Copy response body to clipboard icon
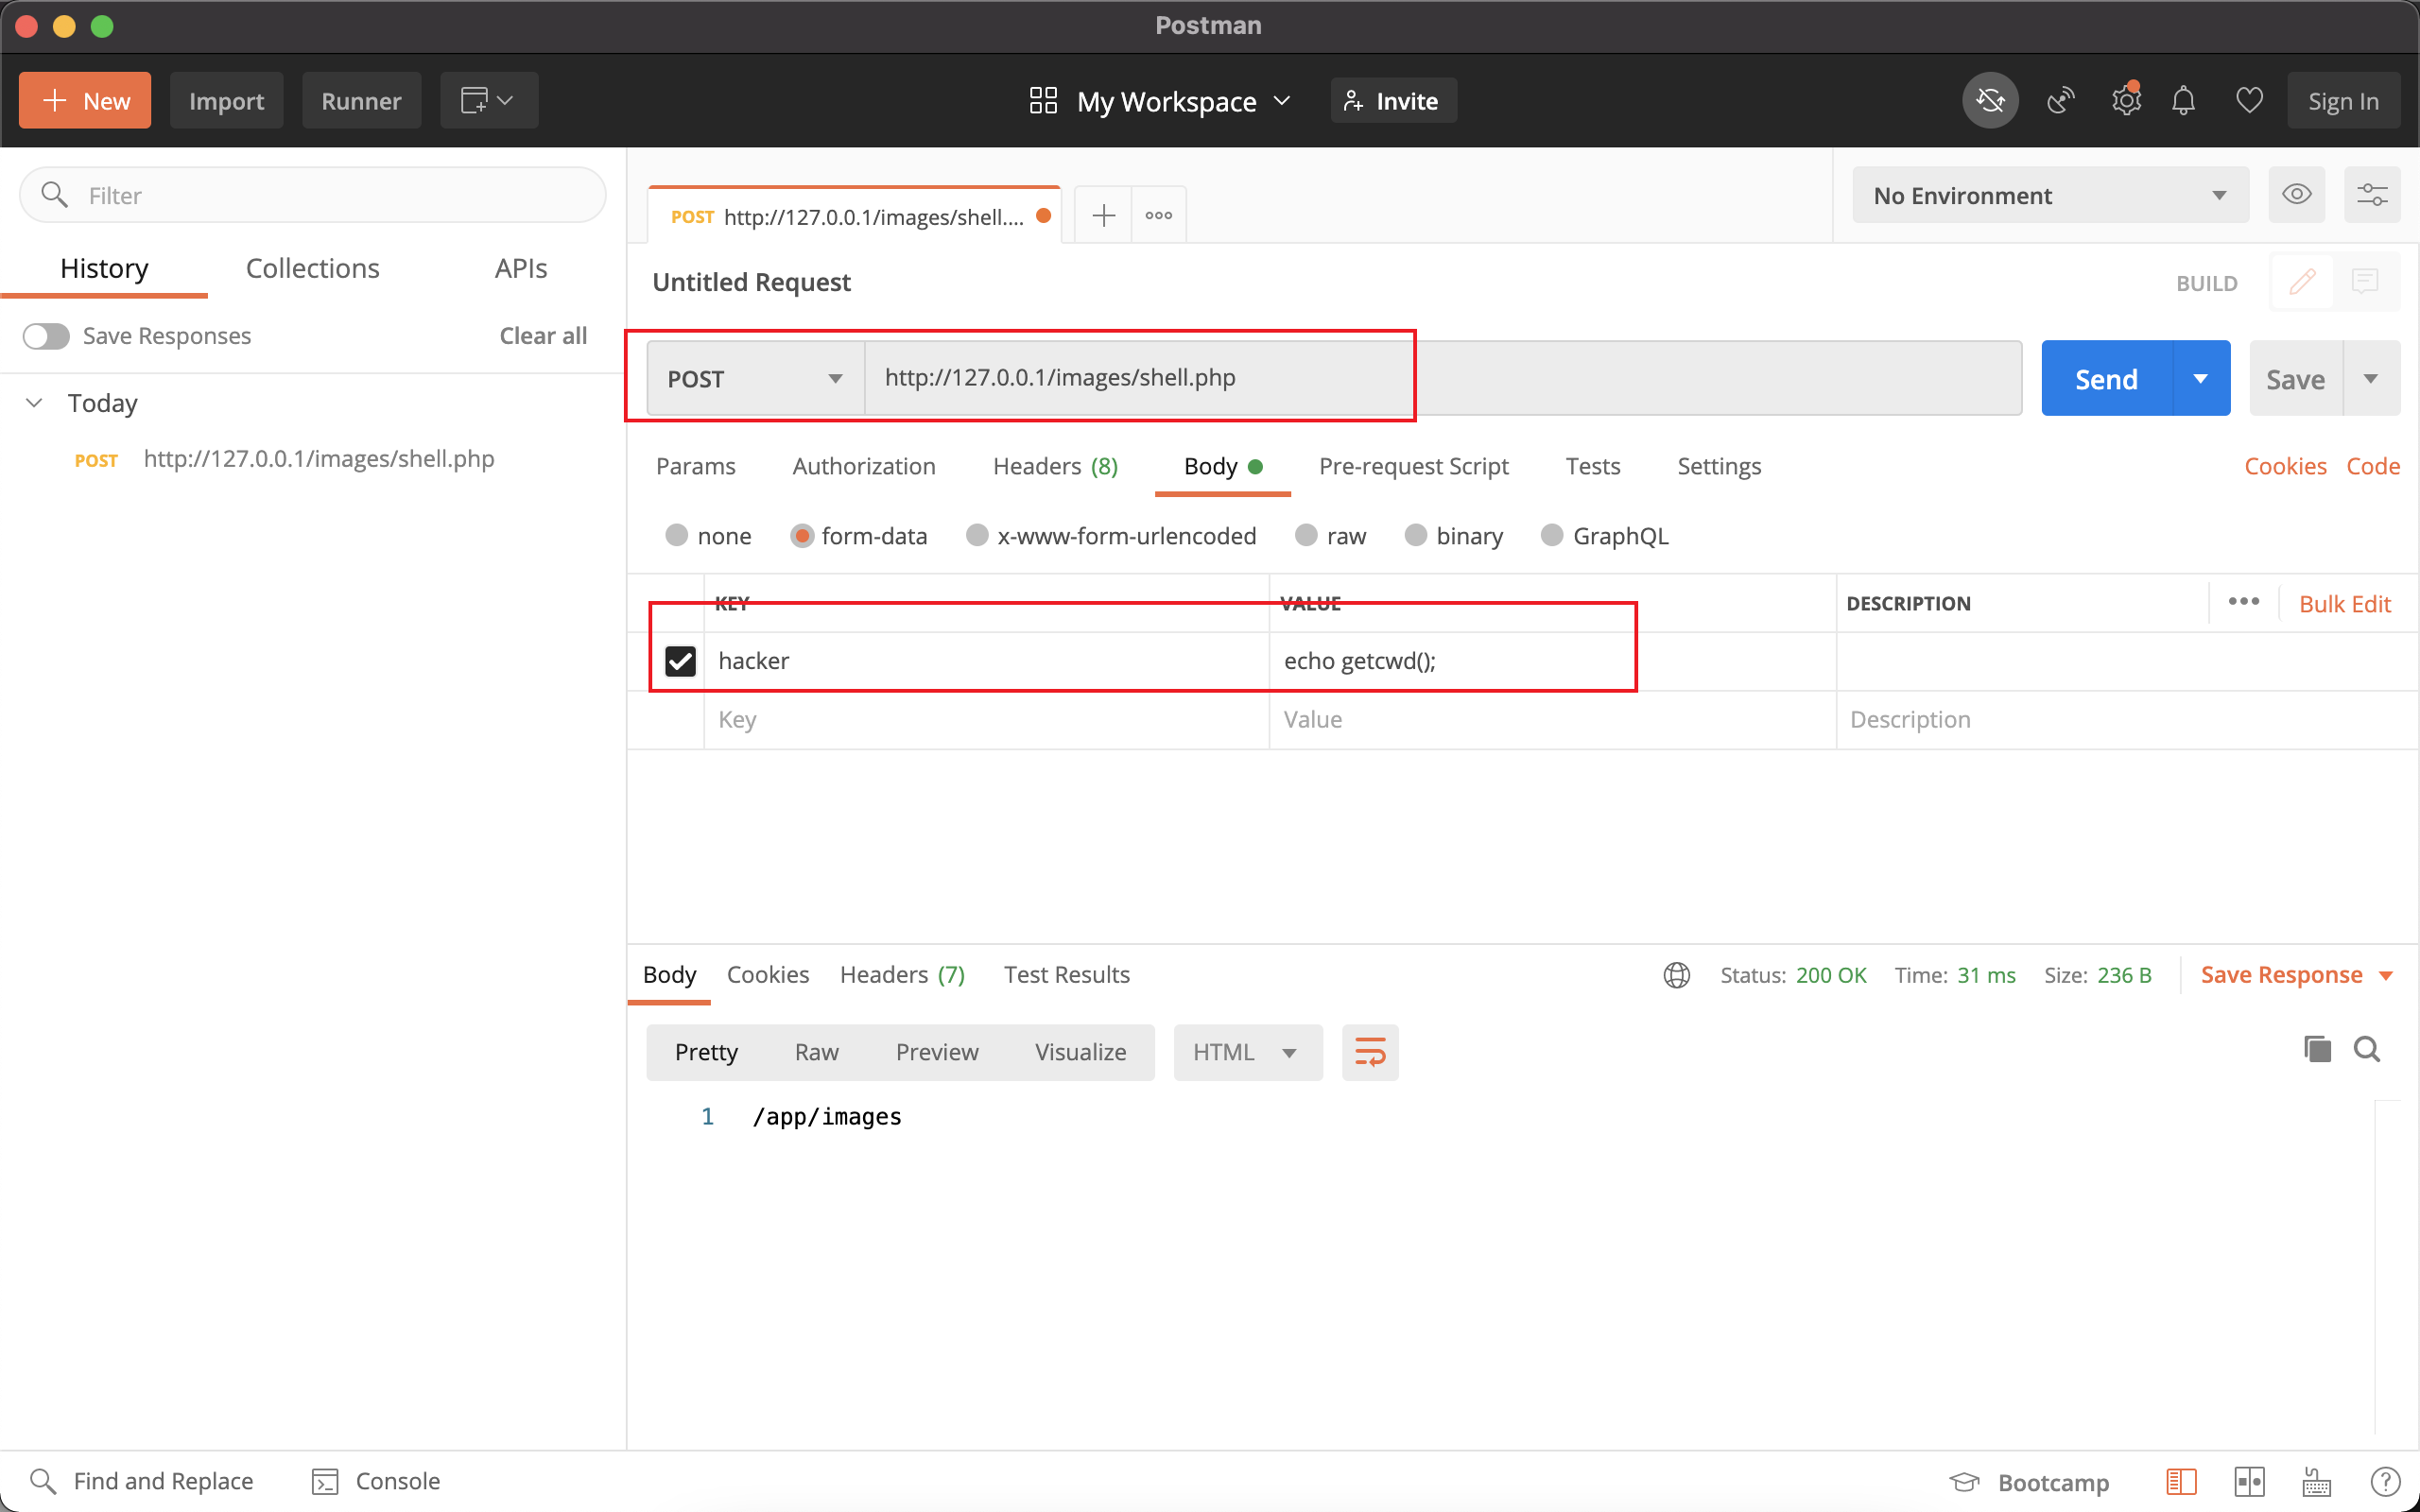The height and width of the screenshot is (1512, 2420). tap(2317, 1049)
